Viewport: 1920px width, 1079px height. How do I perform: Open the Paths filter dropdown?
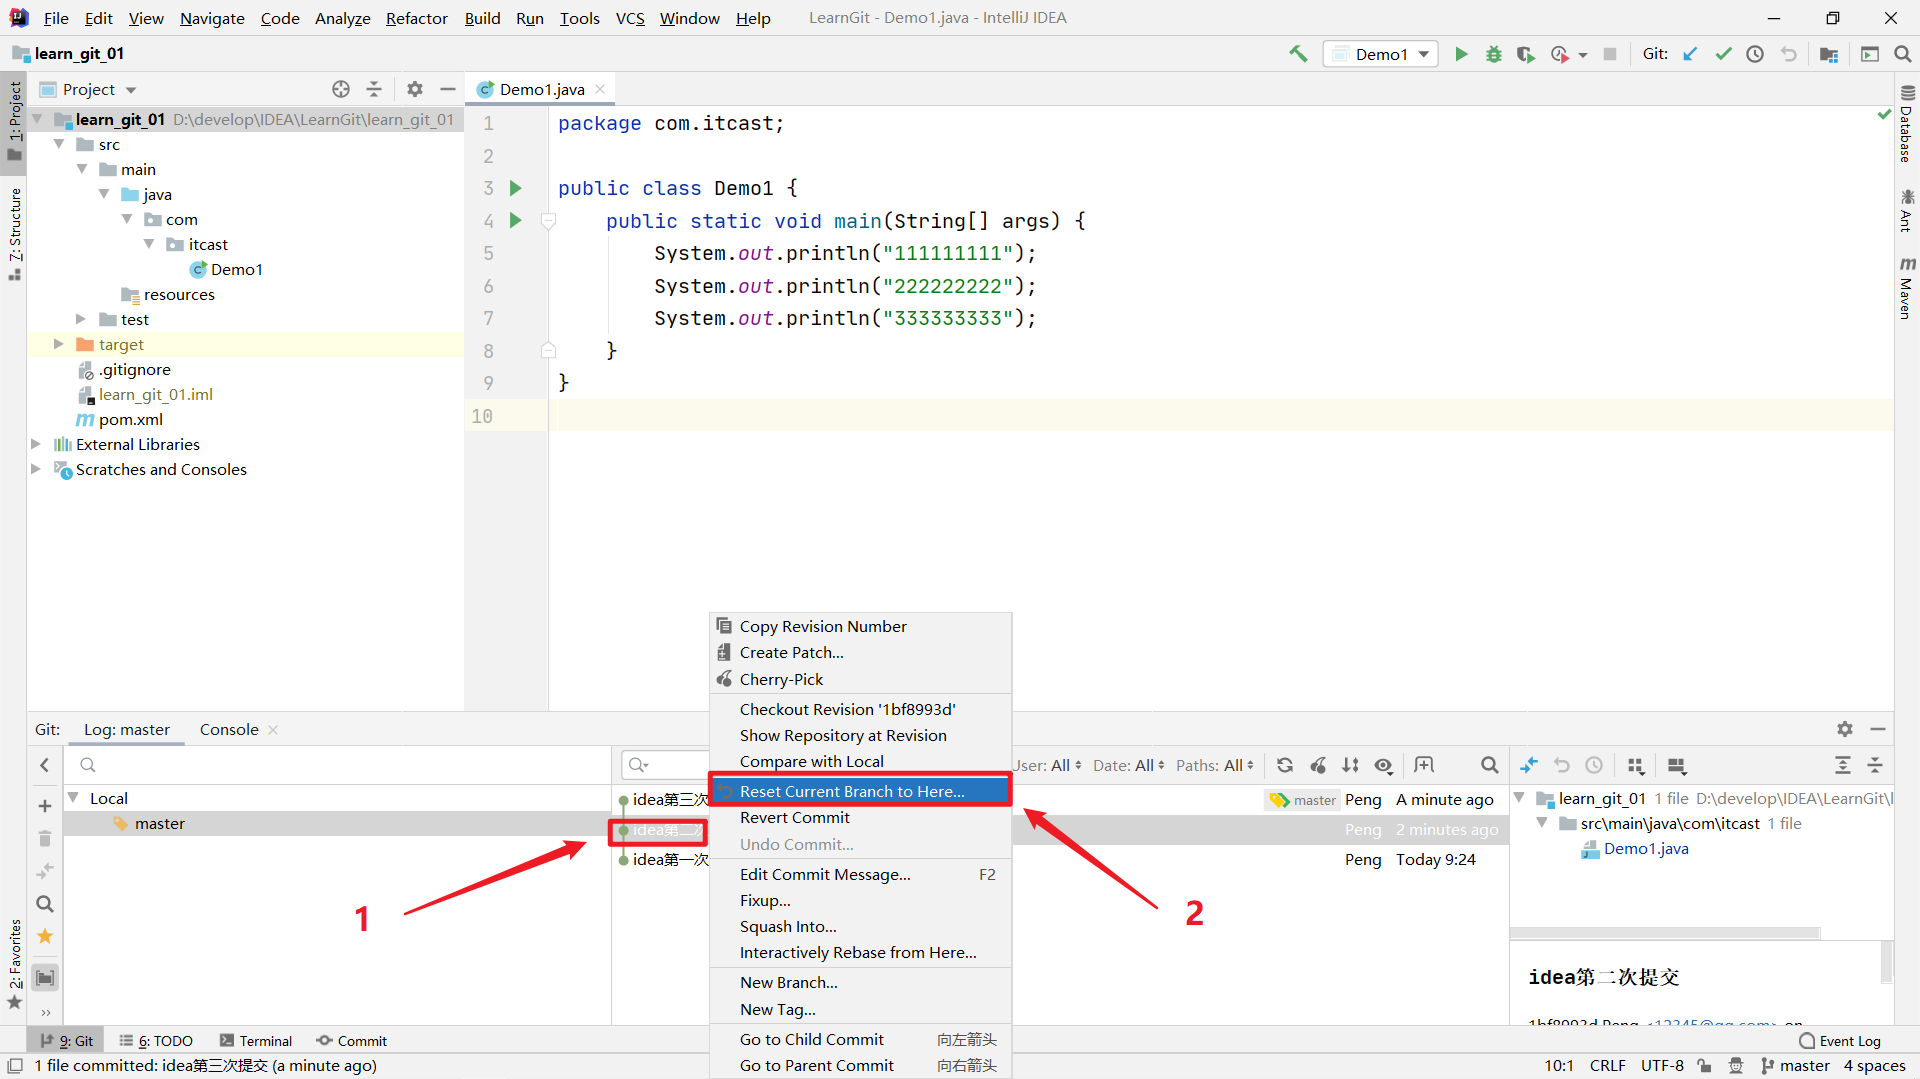coord(1214,765)
